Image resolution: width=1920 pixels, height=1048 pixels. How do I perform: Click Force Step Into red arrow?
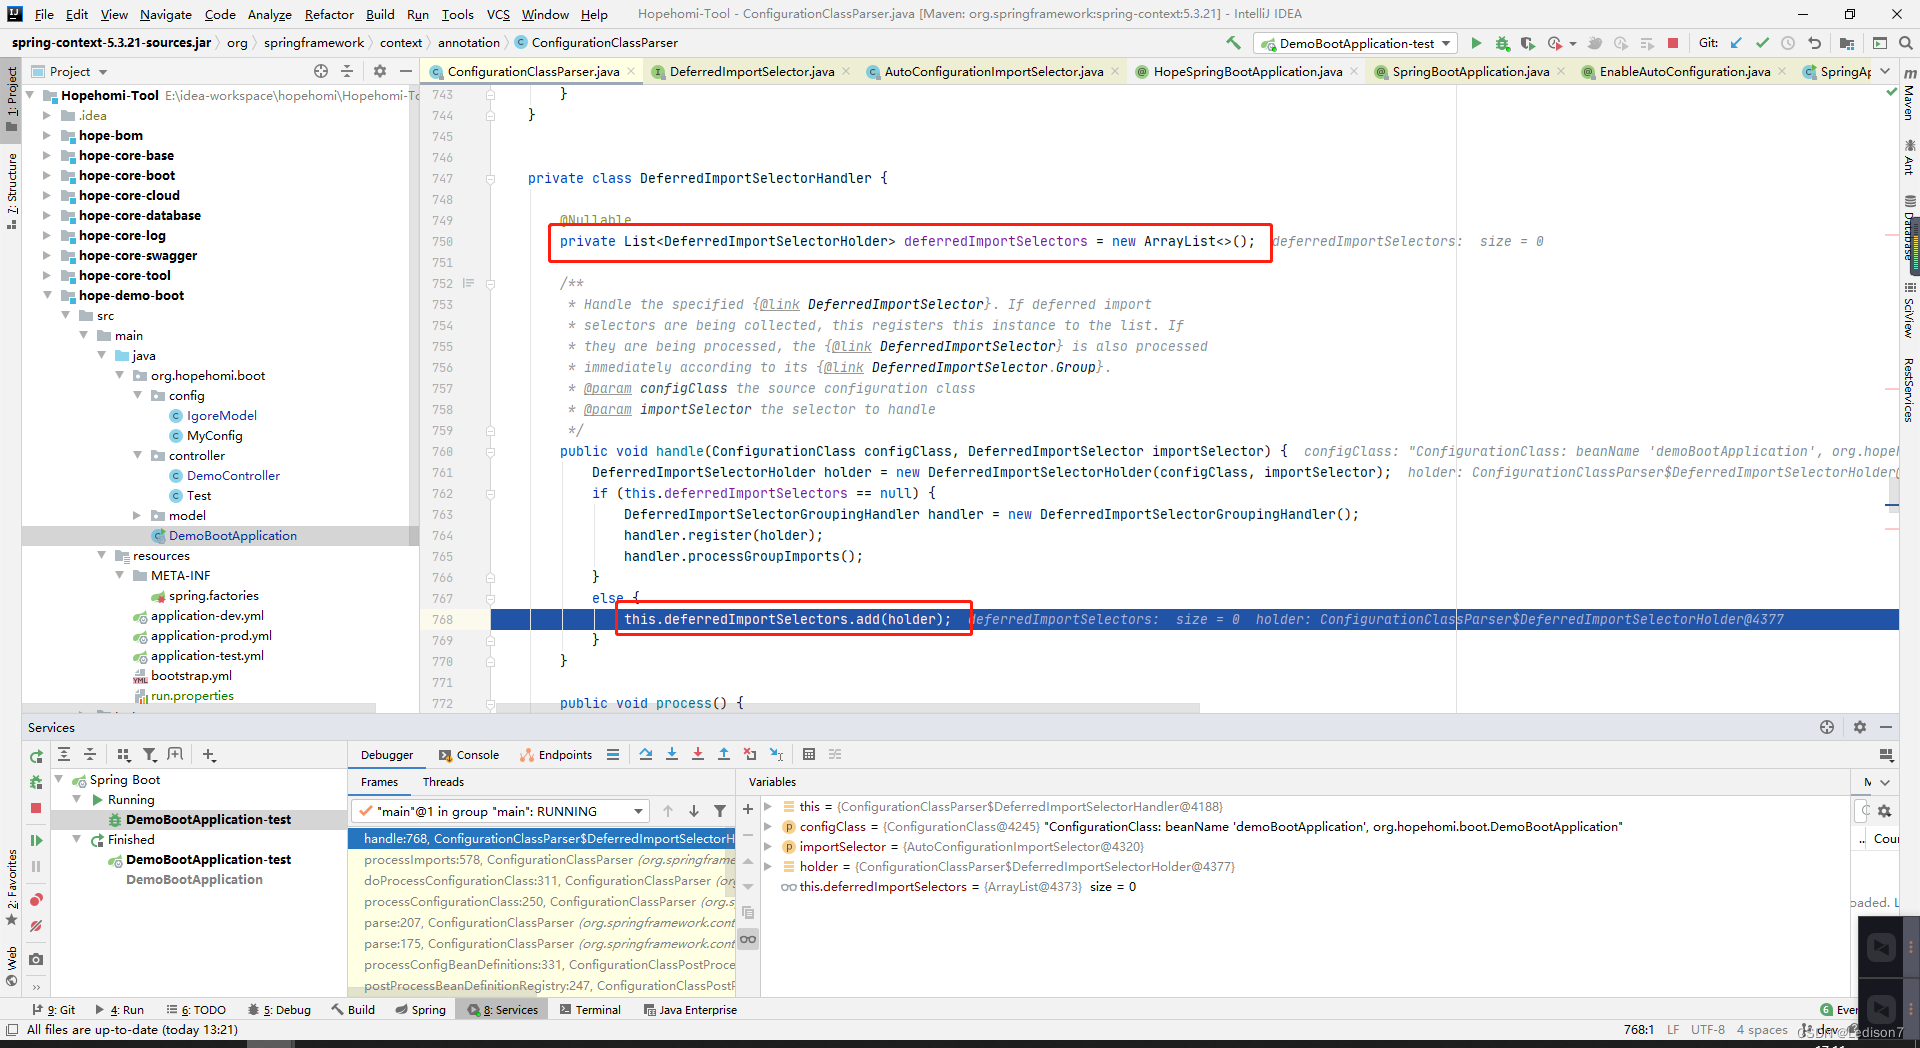tap(698, 754)
